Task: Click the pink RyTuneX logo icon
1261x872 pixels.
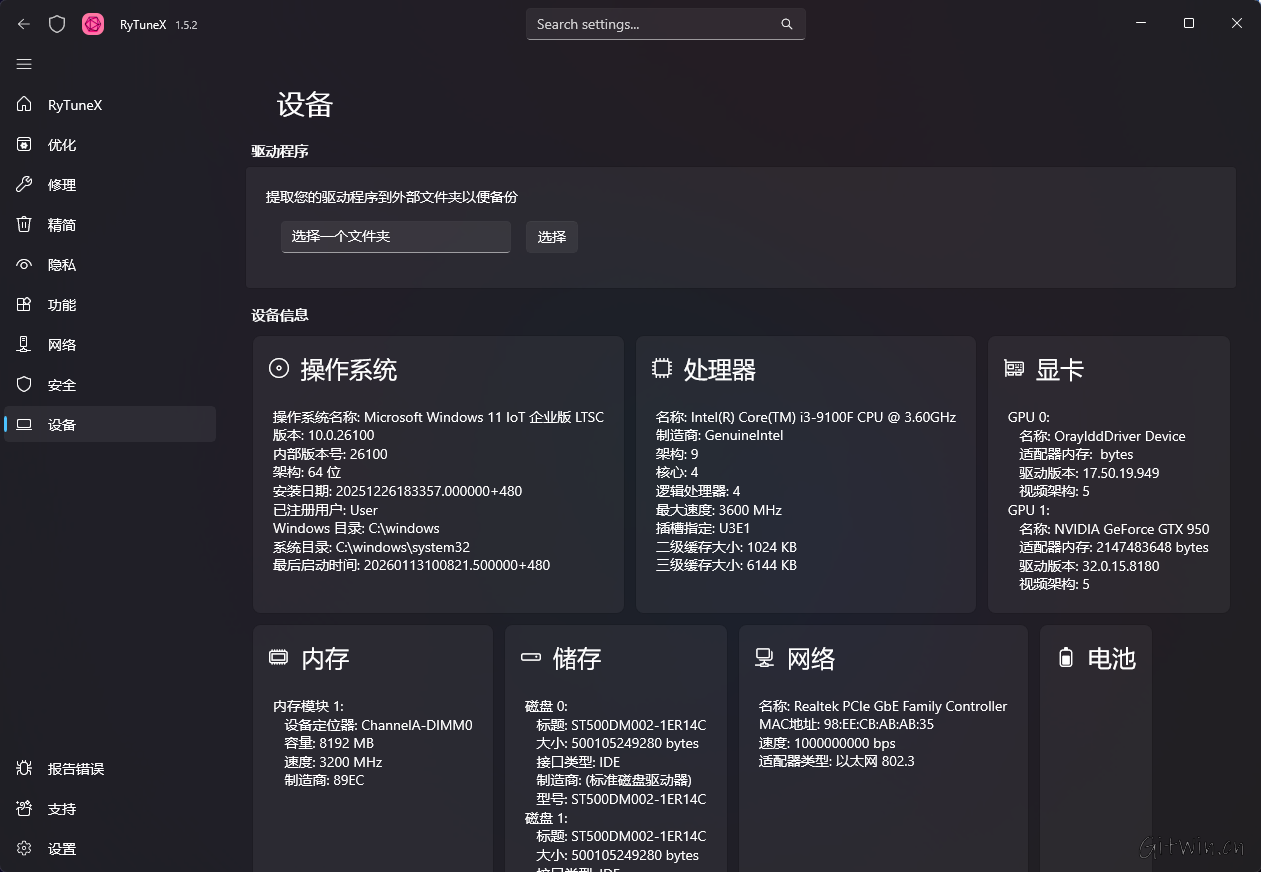Action: (93, 24)
